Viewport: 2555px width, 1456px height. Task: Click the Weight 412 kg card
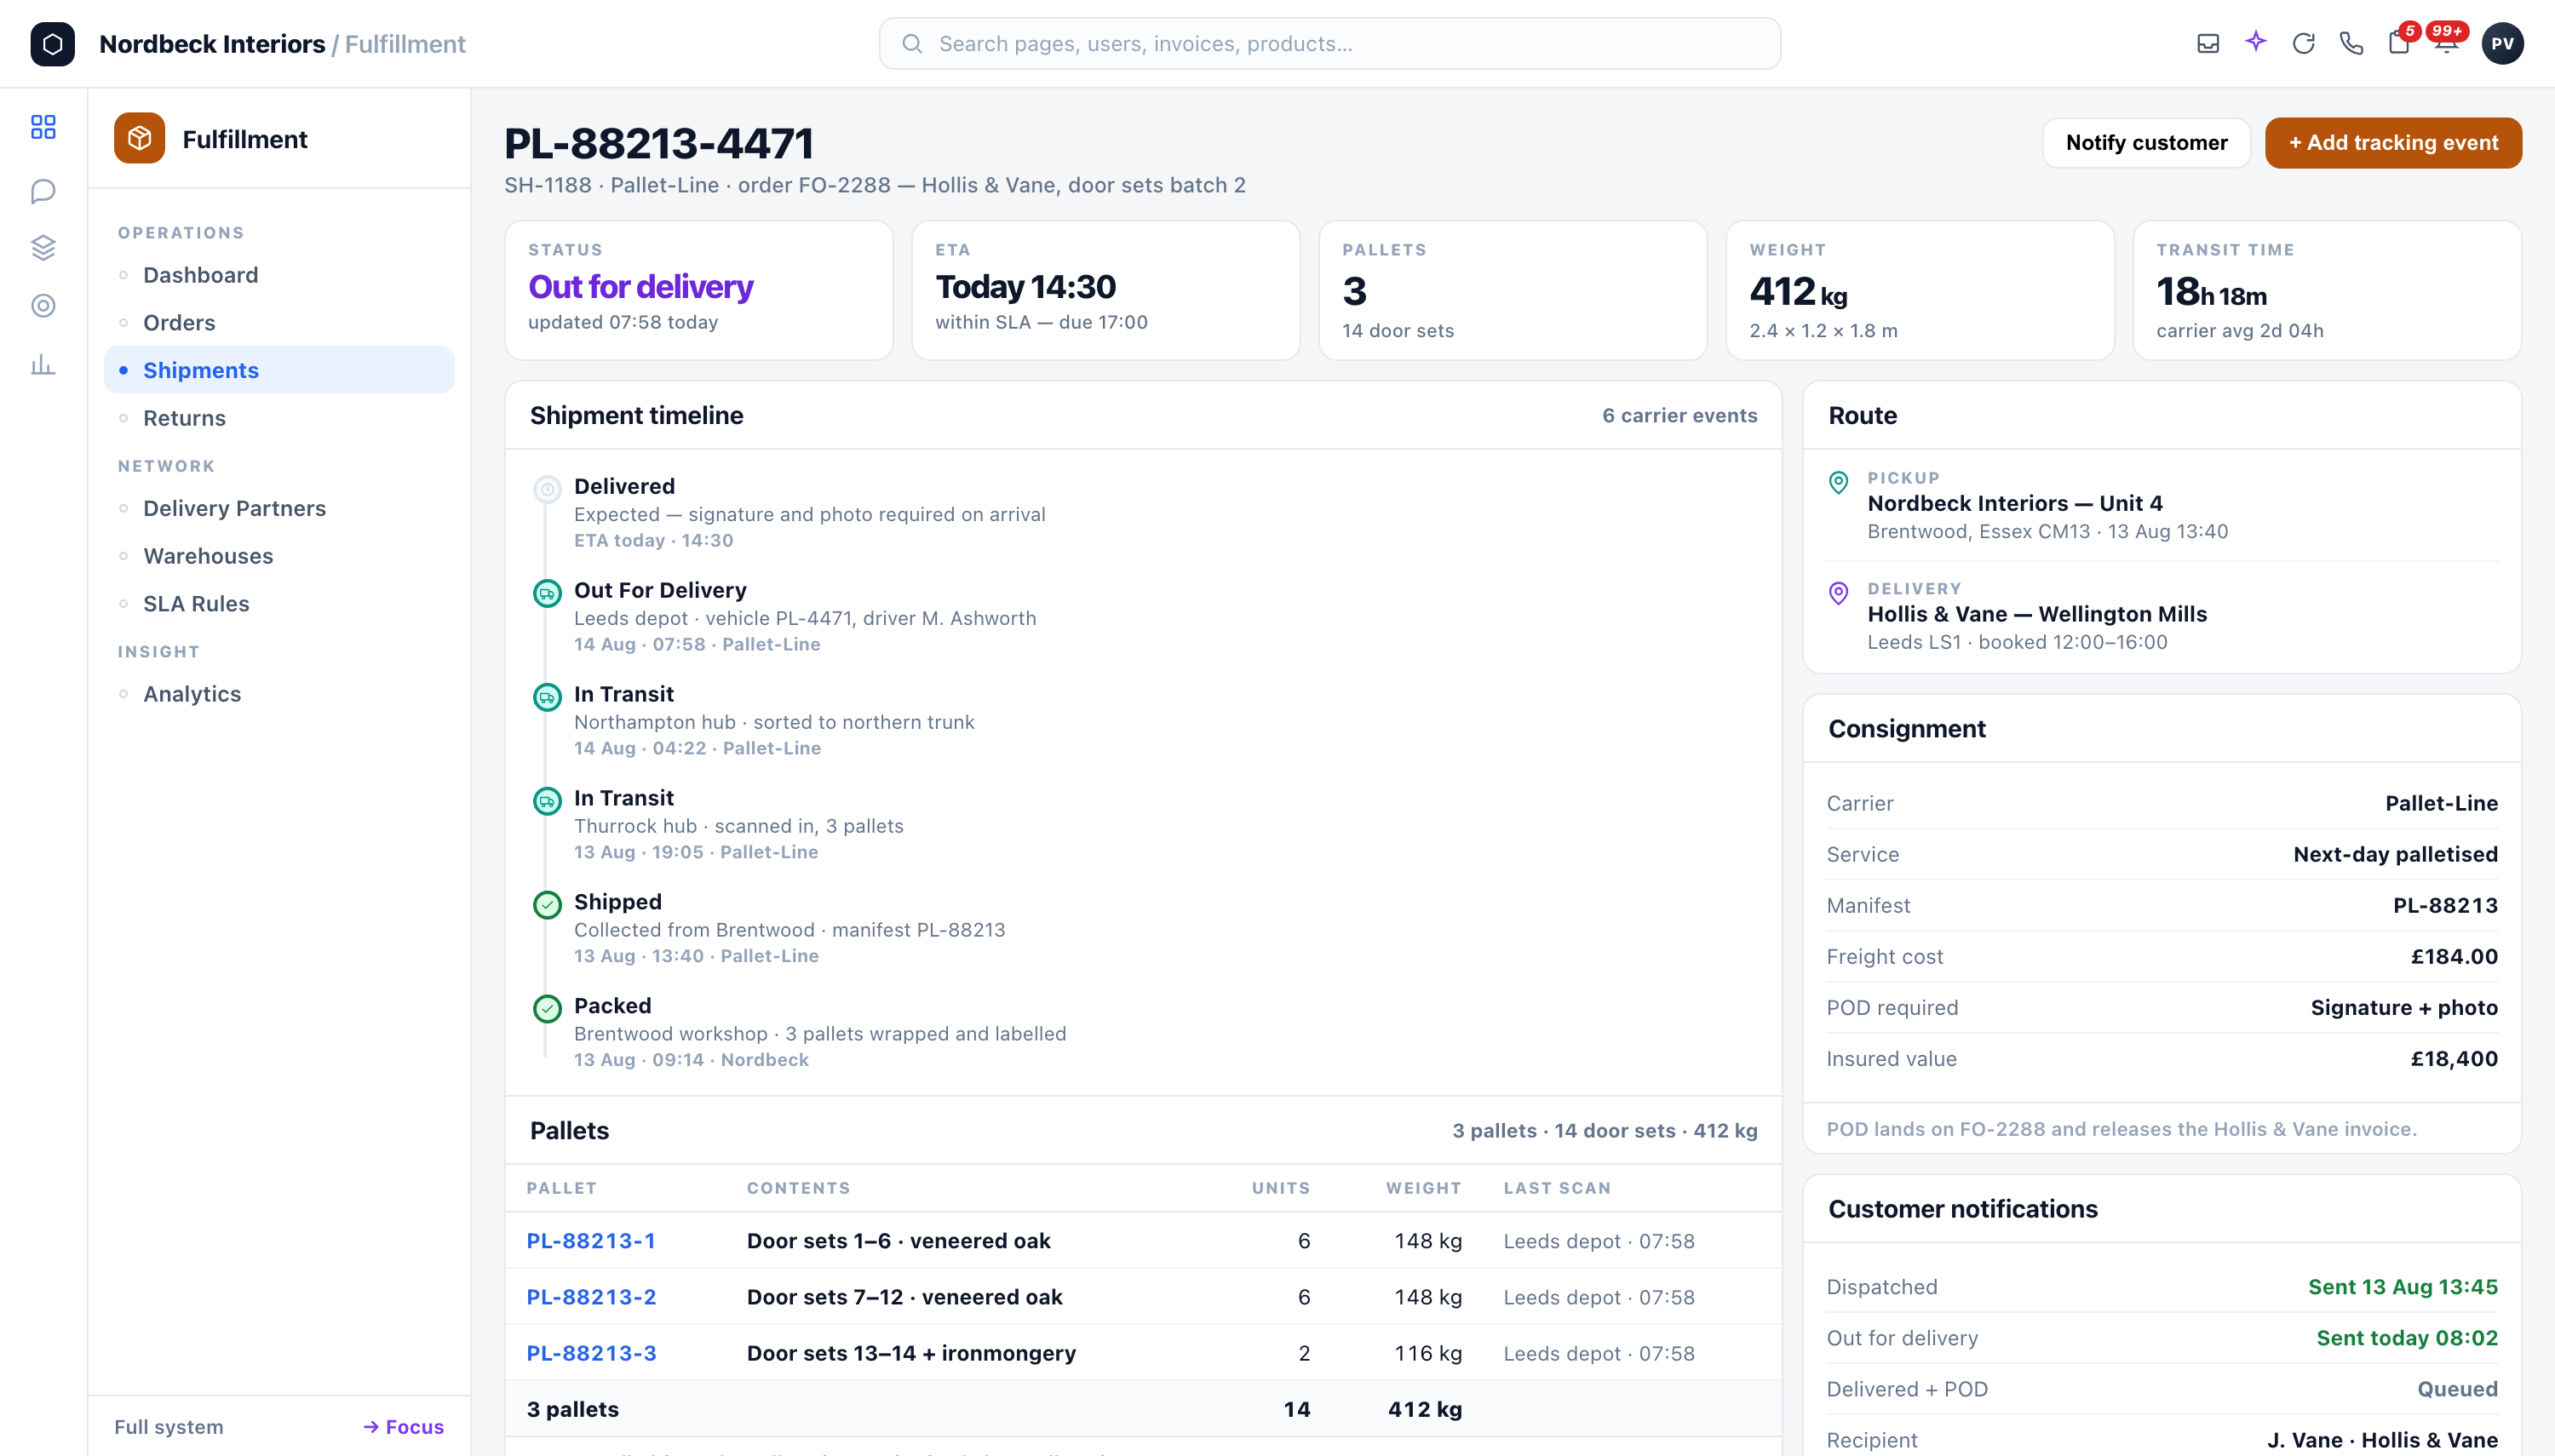pos(1920,290)
